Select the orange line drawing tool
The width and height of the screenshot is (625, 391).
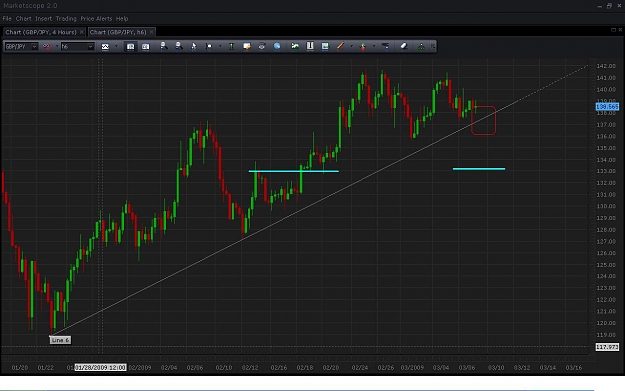(x=340, y=46)
